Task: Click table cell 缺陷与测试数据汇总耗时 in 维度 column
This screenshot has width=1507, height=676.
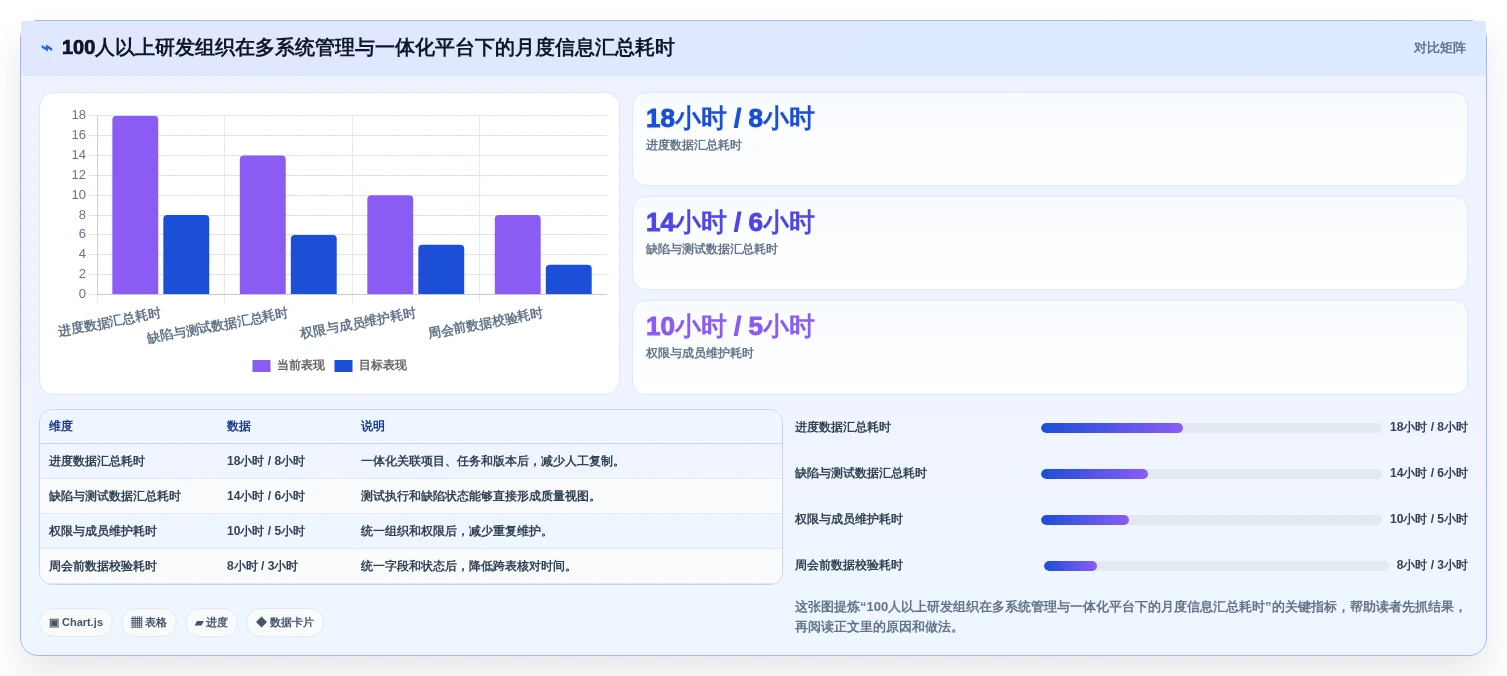Action: (115, 497)
